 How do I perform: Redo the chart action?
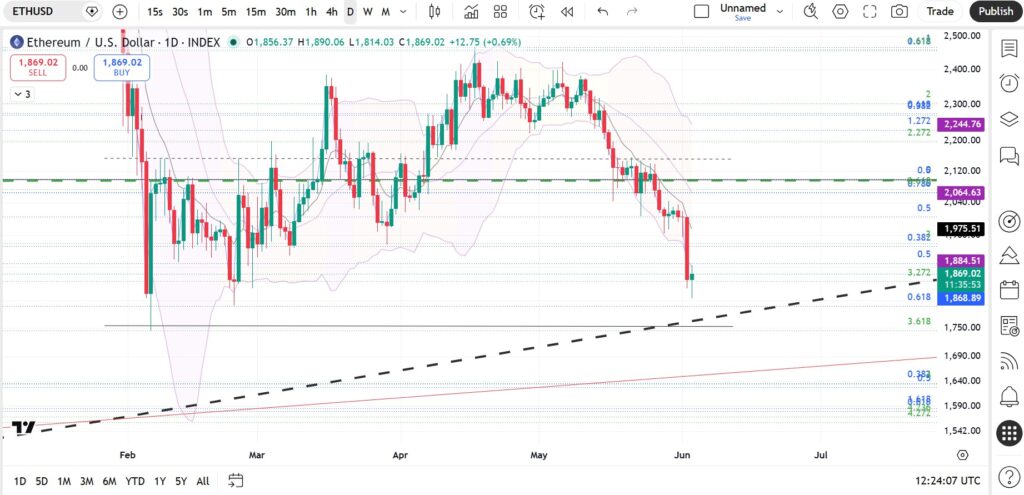coord(632,11)
